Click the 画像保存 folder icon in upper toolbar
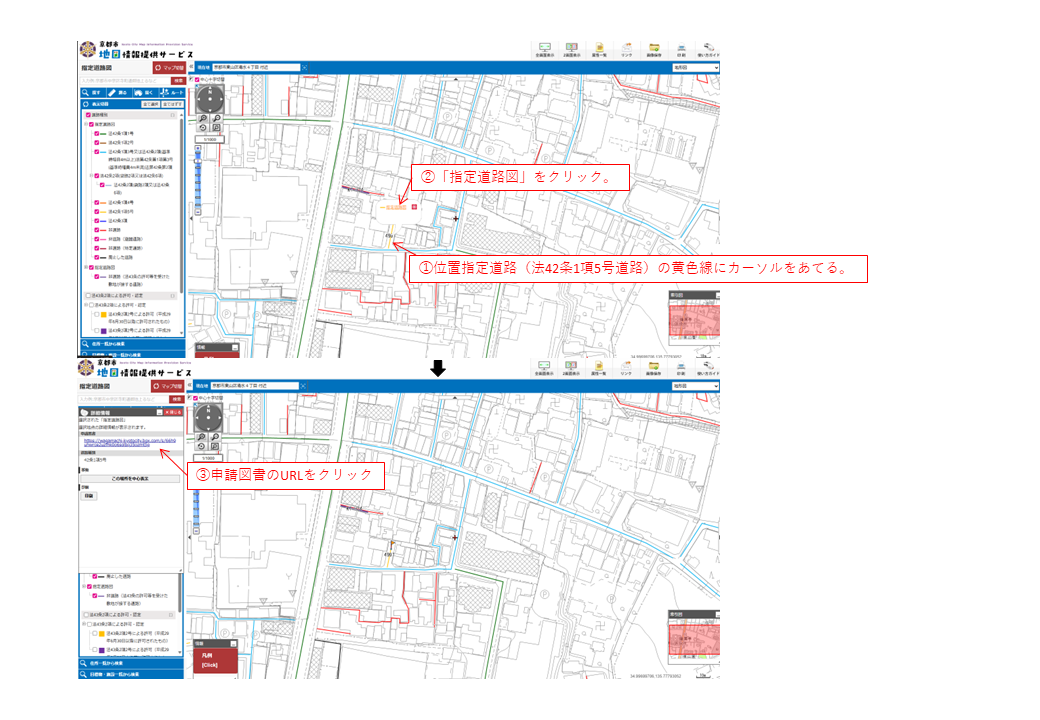1040x720 pixels. pyautogui.click(x=653, y=48)
